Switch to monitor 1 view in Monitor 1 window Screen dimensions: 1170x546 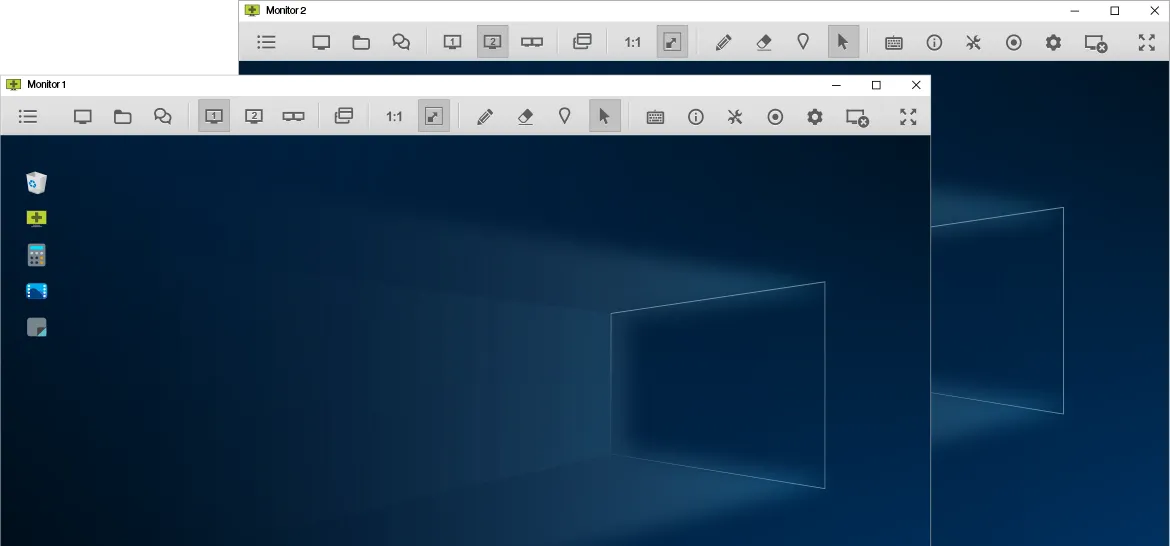(x=214, y=116)
